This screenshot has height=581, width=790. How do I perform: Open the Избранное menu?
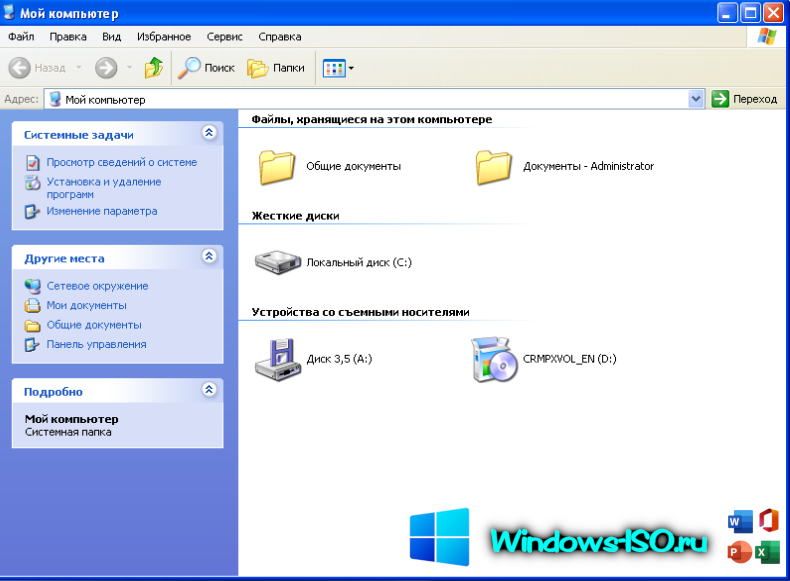tap(164, 37)
